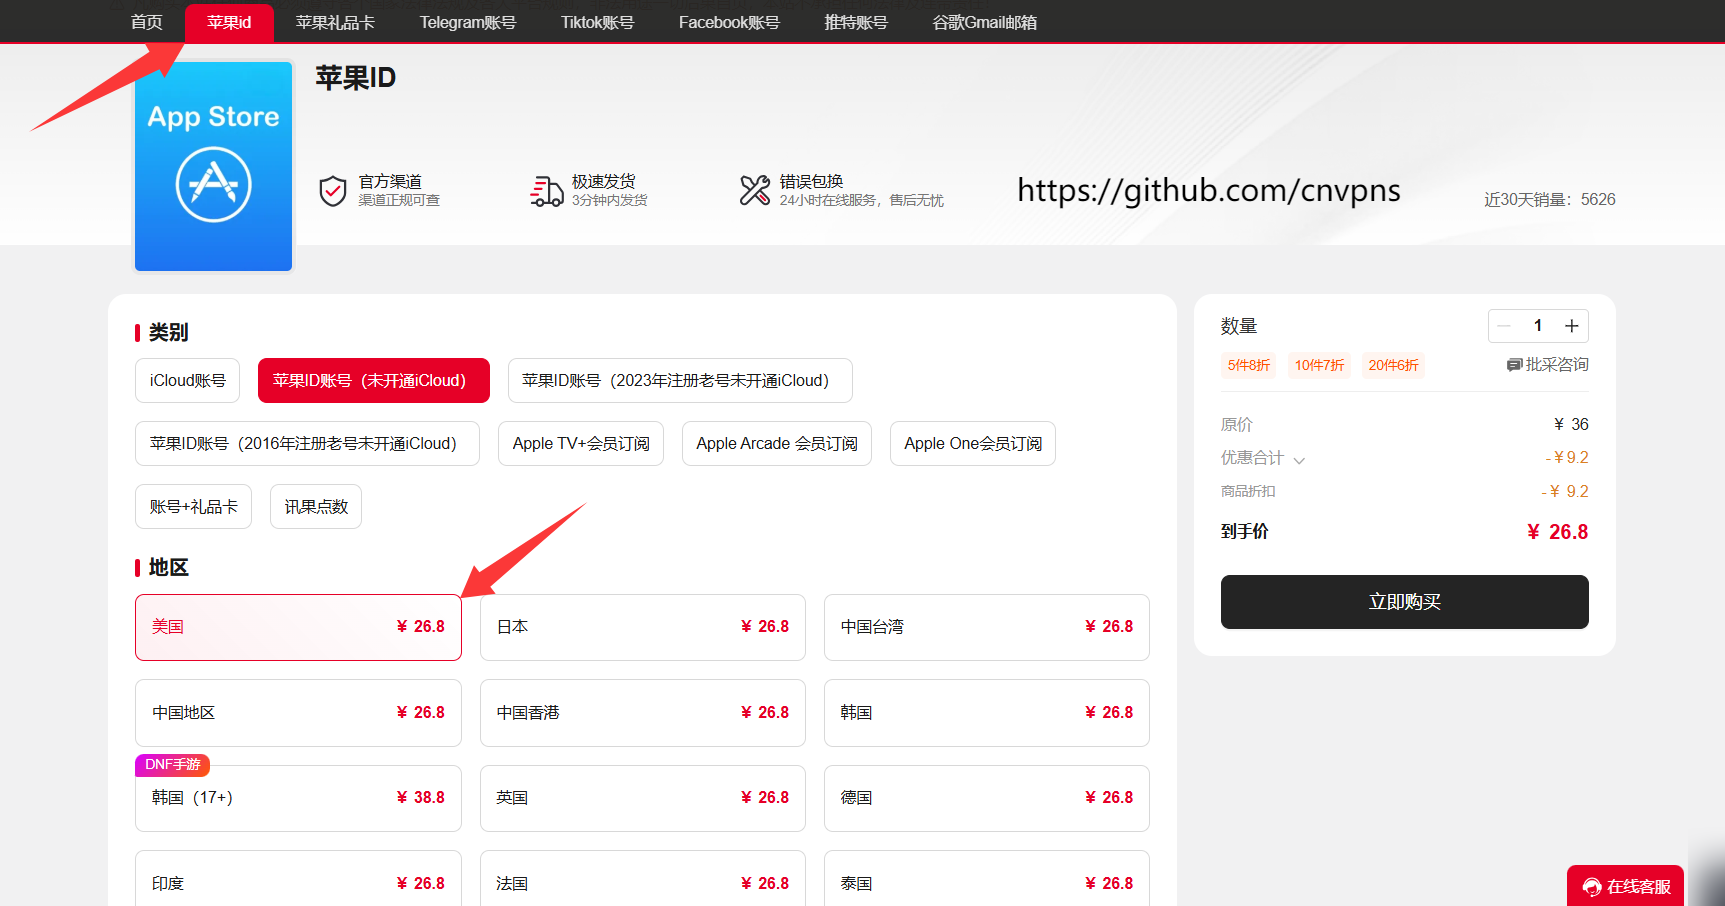Open the 推特账号 tab
Image resolution: width=1725 pixels, height=906 pixels.
[x=856, y=22]
